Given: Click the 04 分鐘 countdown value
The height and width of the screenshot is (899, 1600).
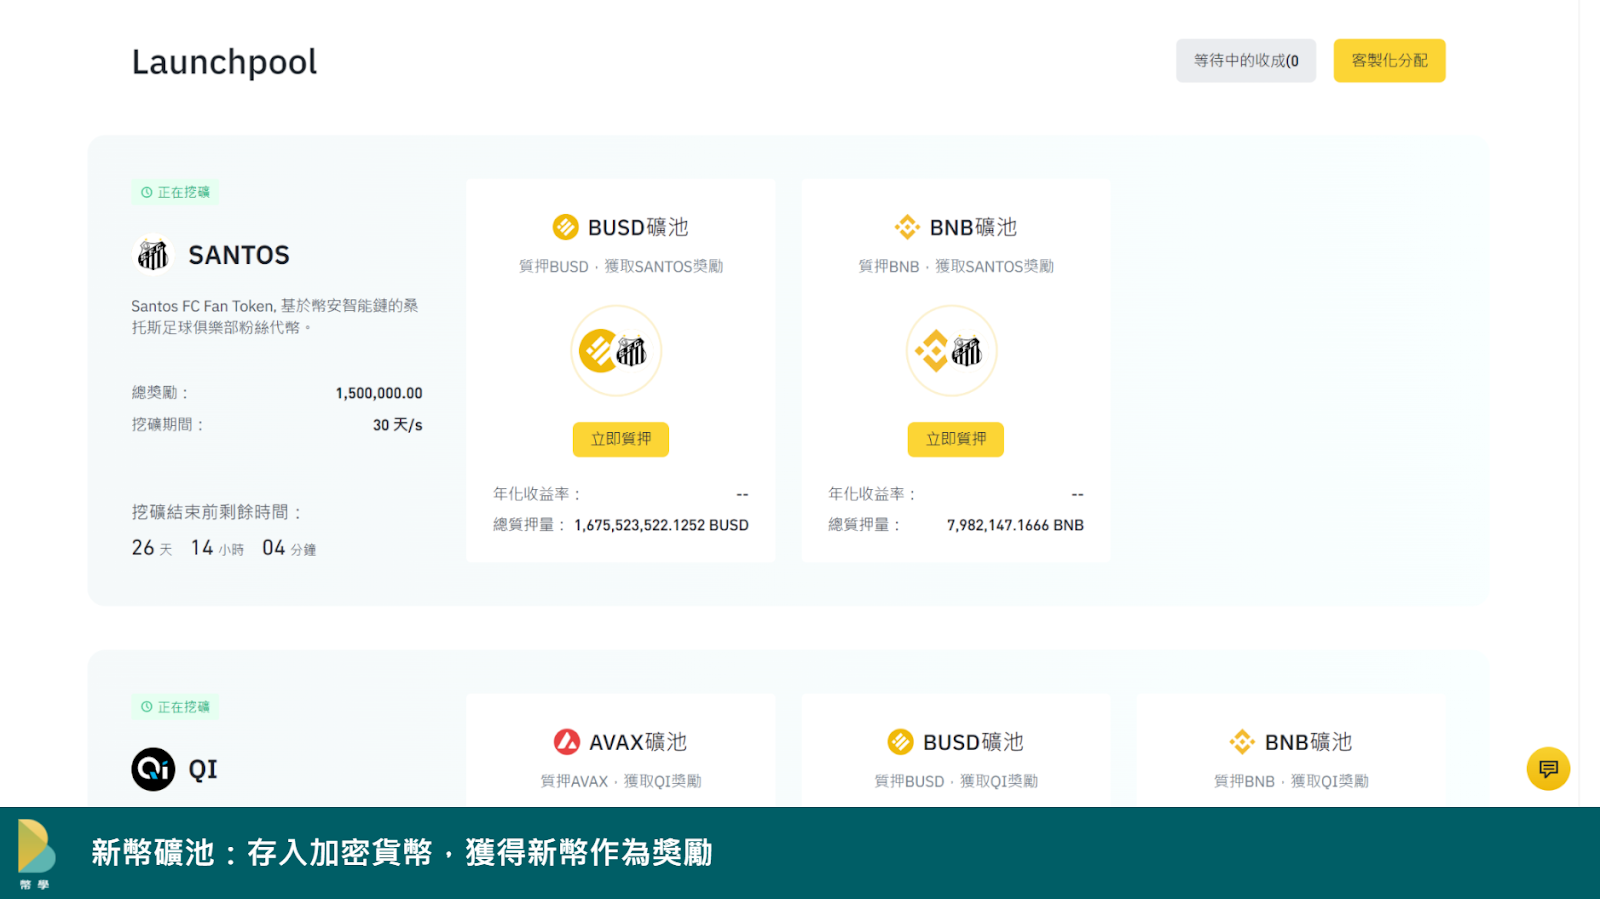Looking at the screenshot, I should tap(289, 548).
